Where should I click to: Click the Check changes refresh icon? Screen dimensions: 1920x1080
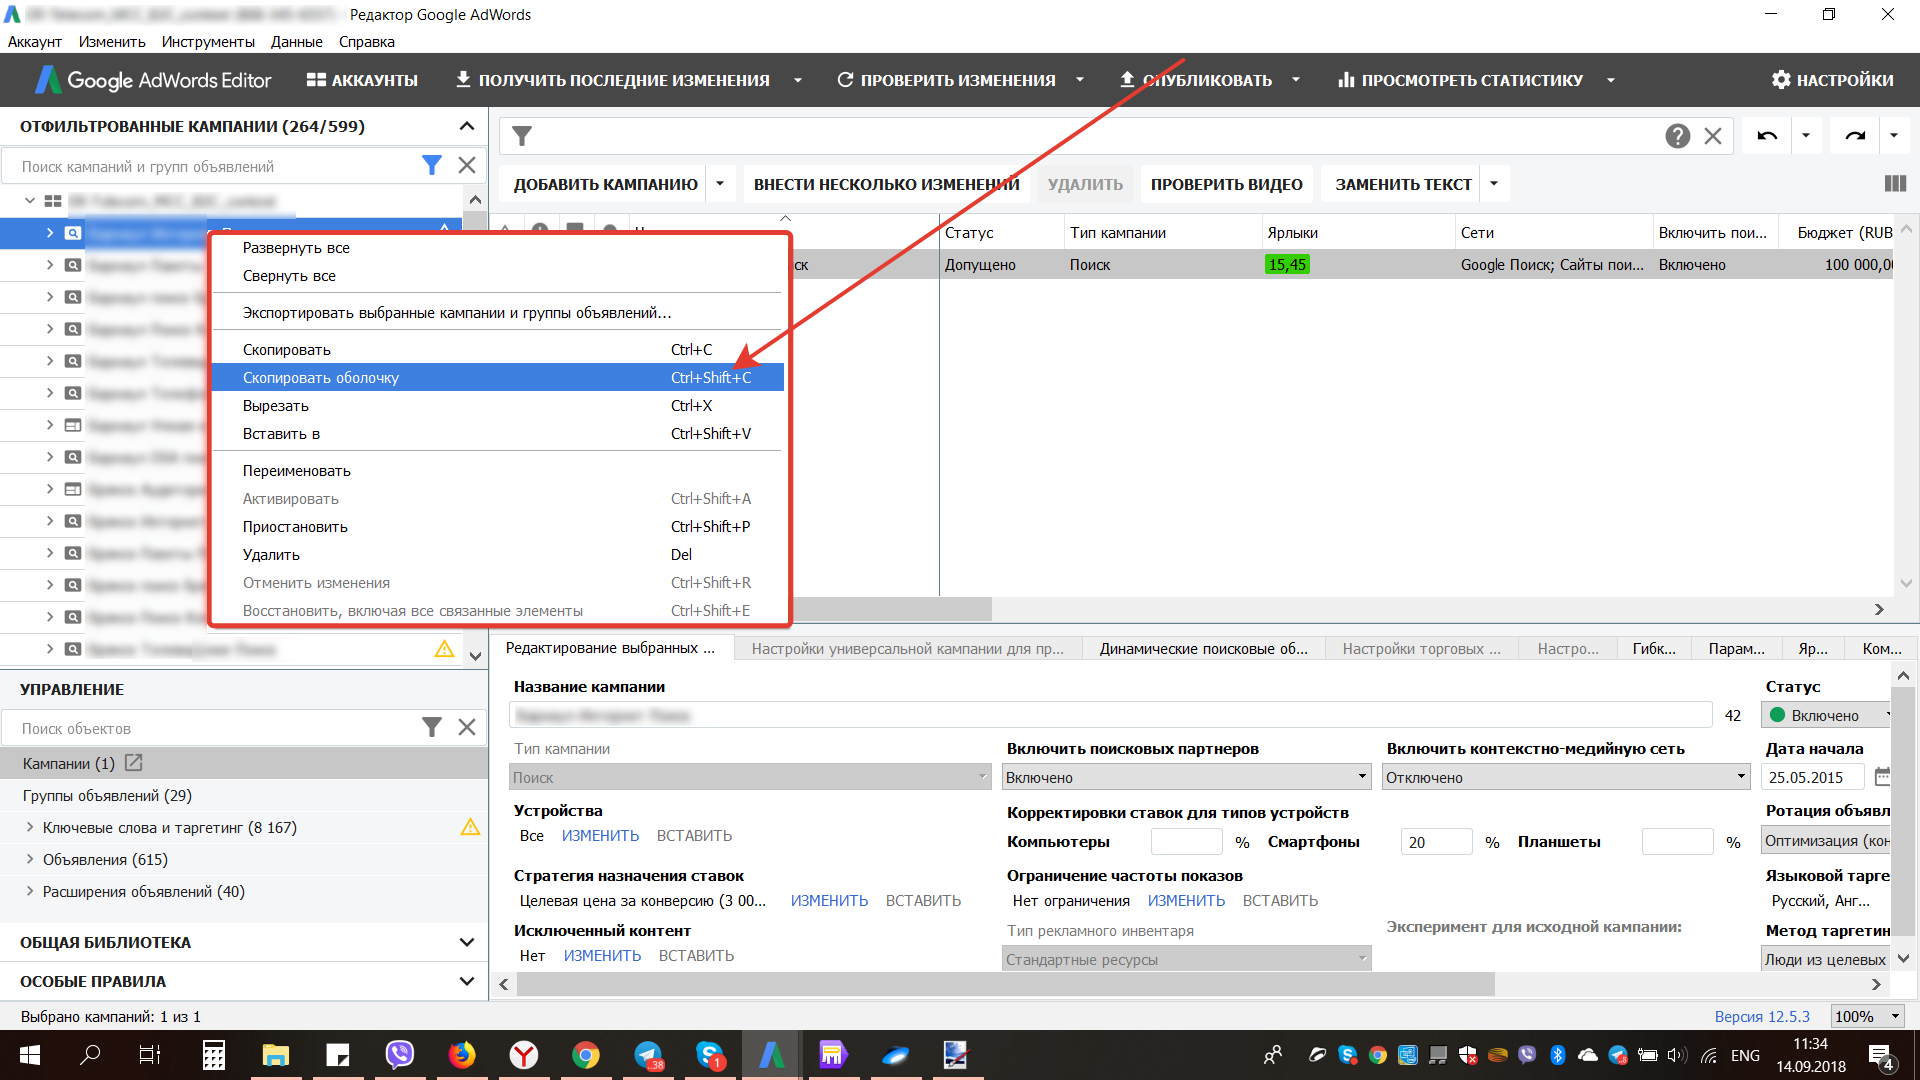click(x=845, y=79)
